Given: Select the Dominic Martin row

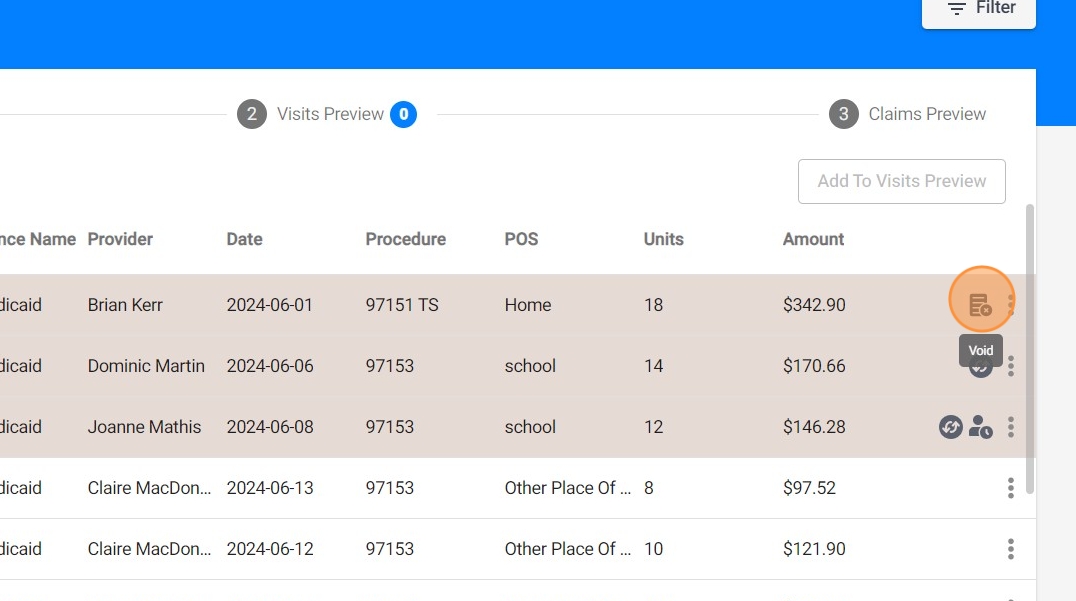Looking at the screenshot, I should pos(517,366).
